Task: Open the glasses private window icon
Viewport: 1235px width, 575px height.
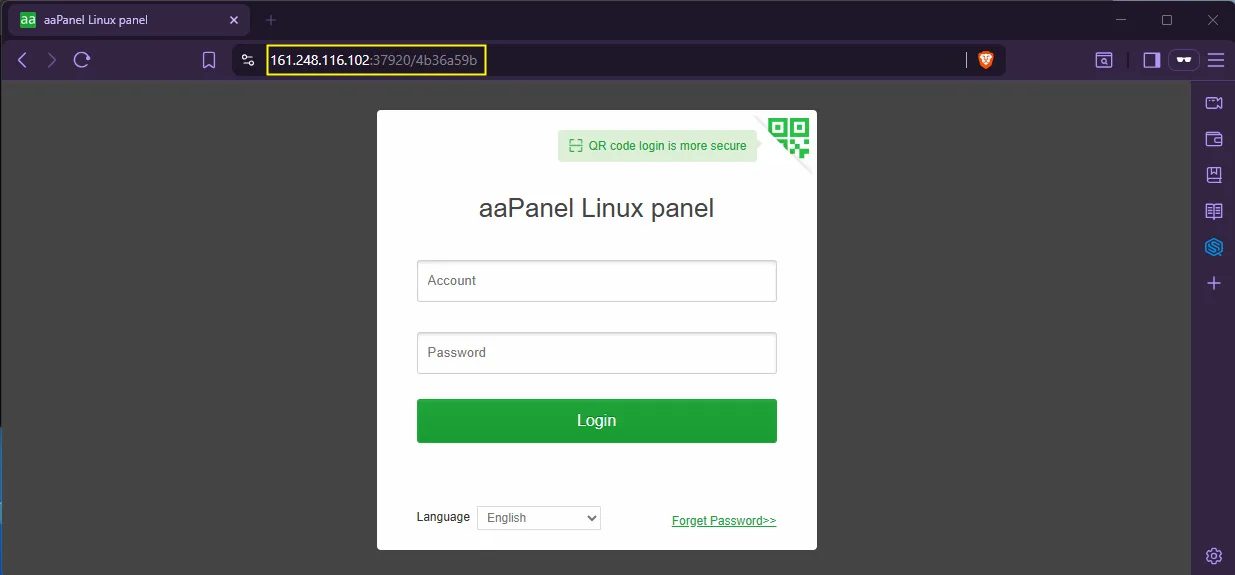Action: click(1184, 60)
